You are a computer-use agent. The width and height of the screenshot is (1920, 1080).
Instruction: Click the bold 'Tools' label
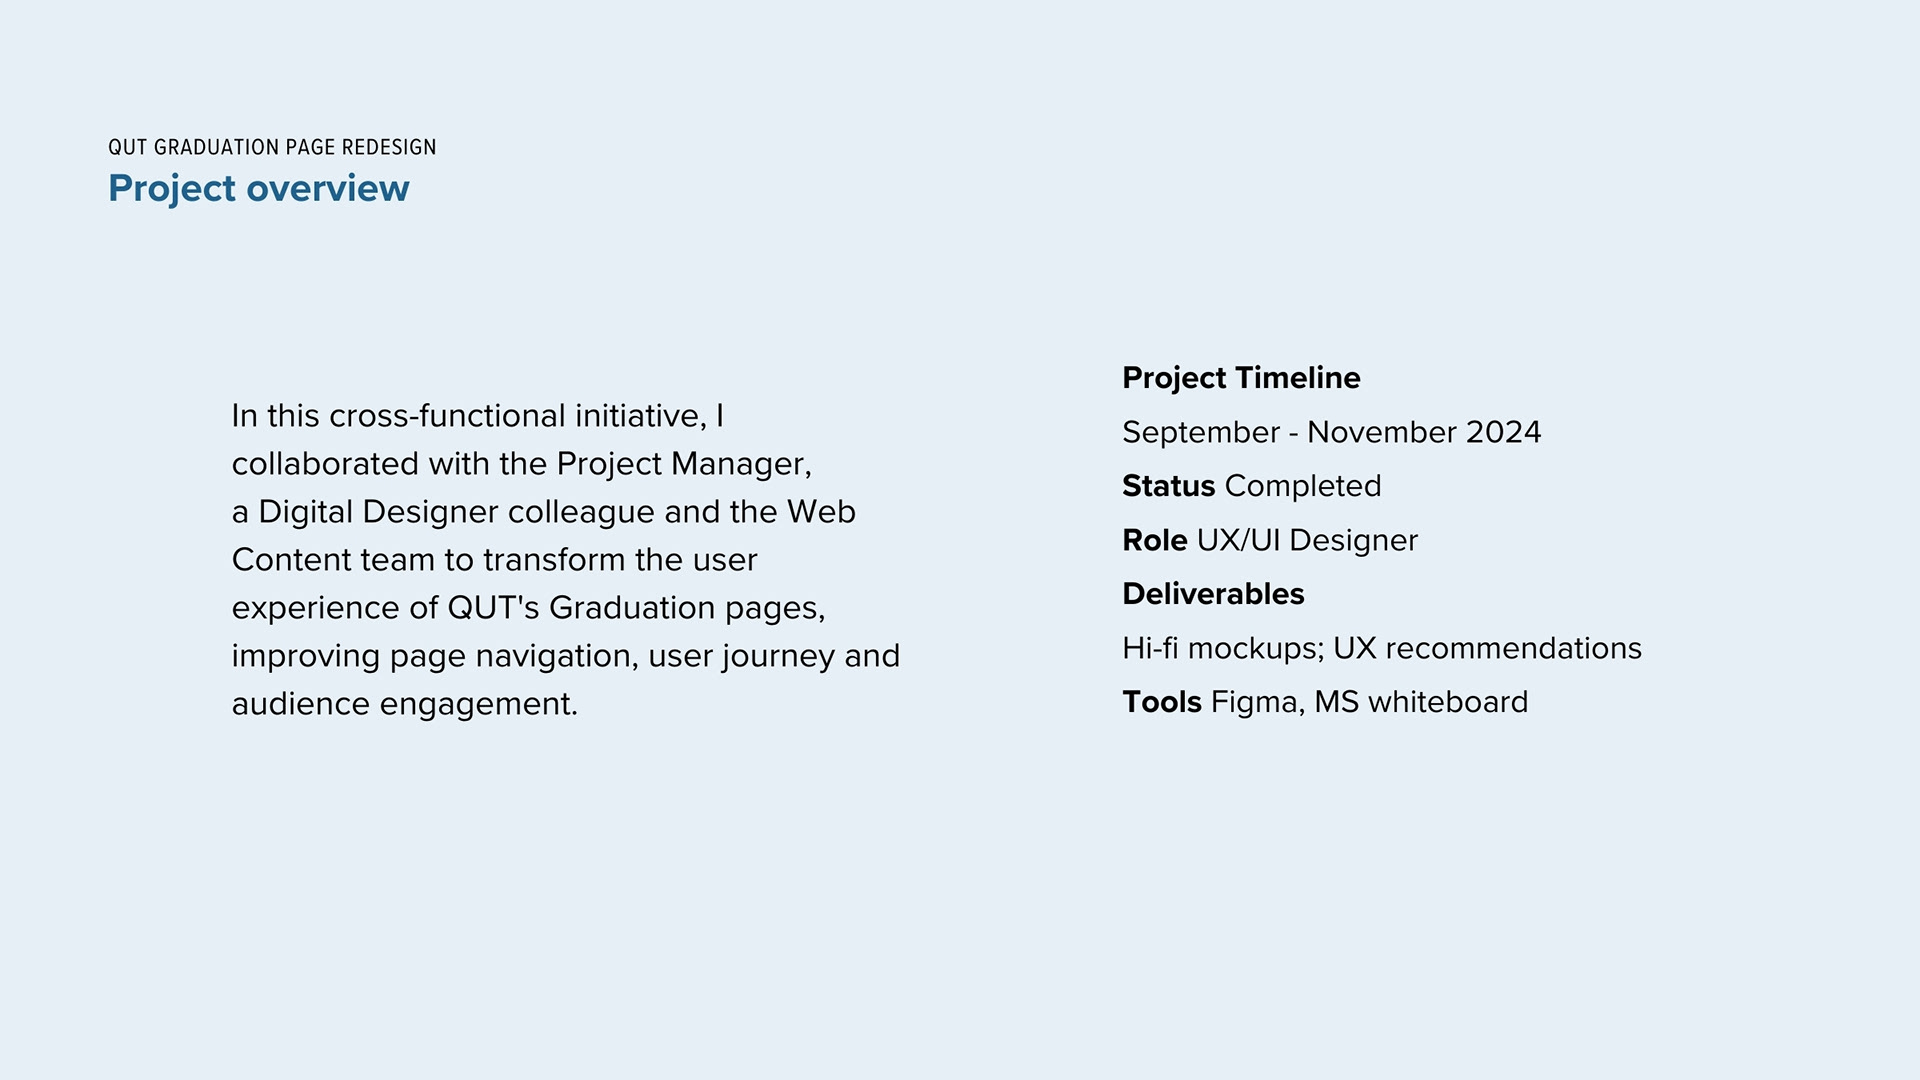[1162, 702]
